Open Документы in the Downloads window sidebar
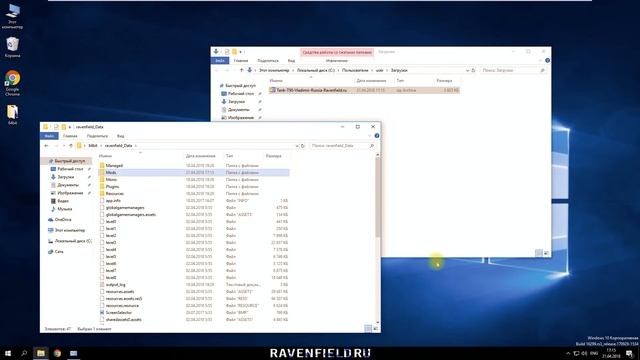Viewport: 640px width, 360px height. coord(238,109)
